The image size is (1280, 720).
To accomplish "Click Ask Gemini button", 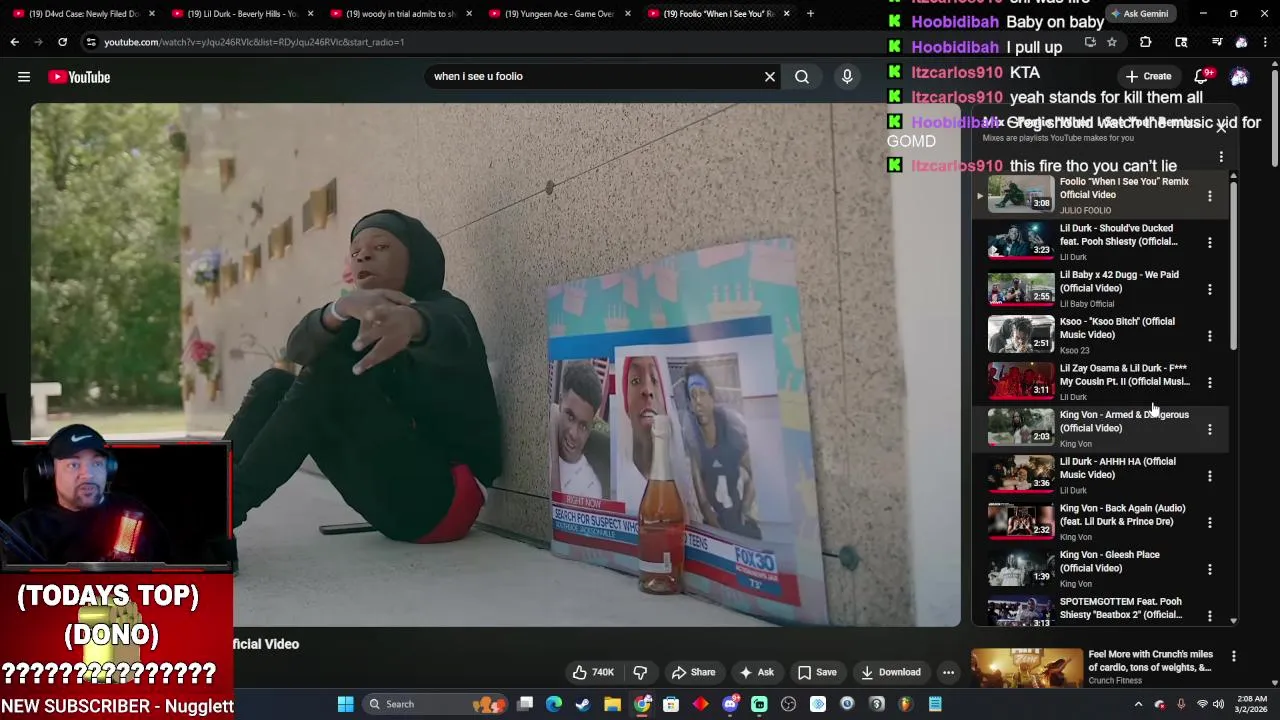I will point(1139,14).
